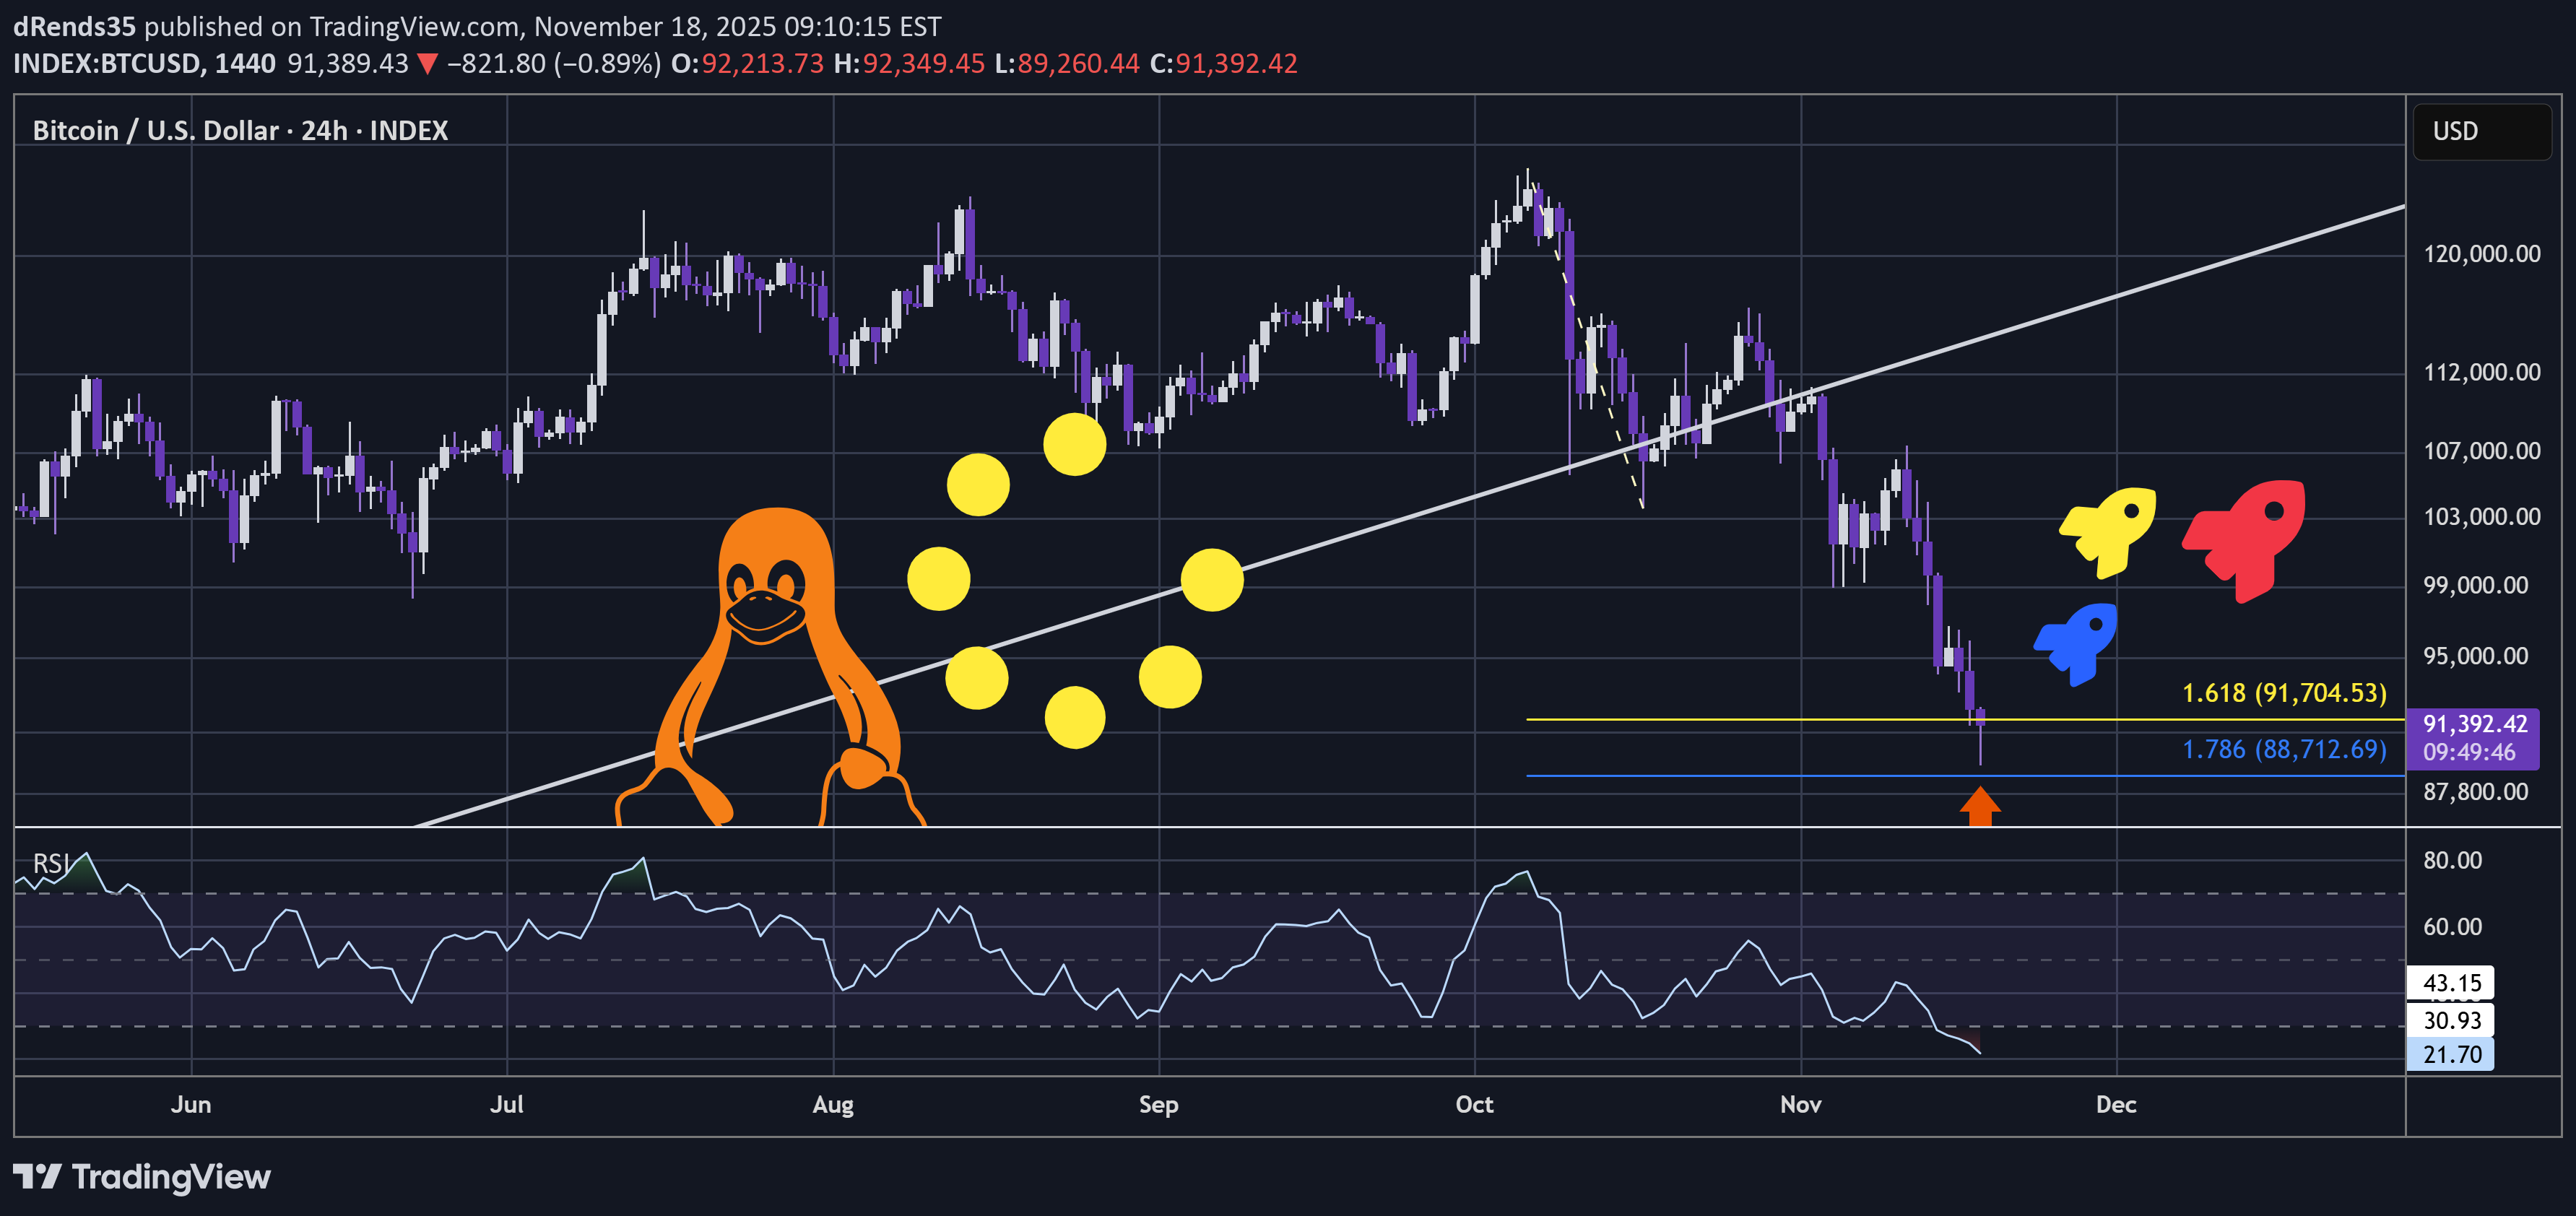Click the Nov label on time axis

pyautogui.click(x=1800, y=1104)
